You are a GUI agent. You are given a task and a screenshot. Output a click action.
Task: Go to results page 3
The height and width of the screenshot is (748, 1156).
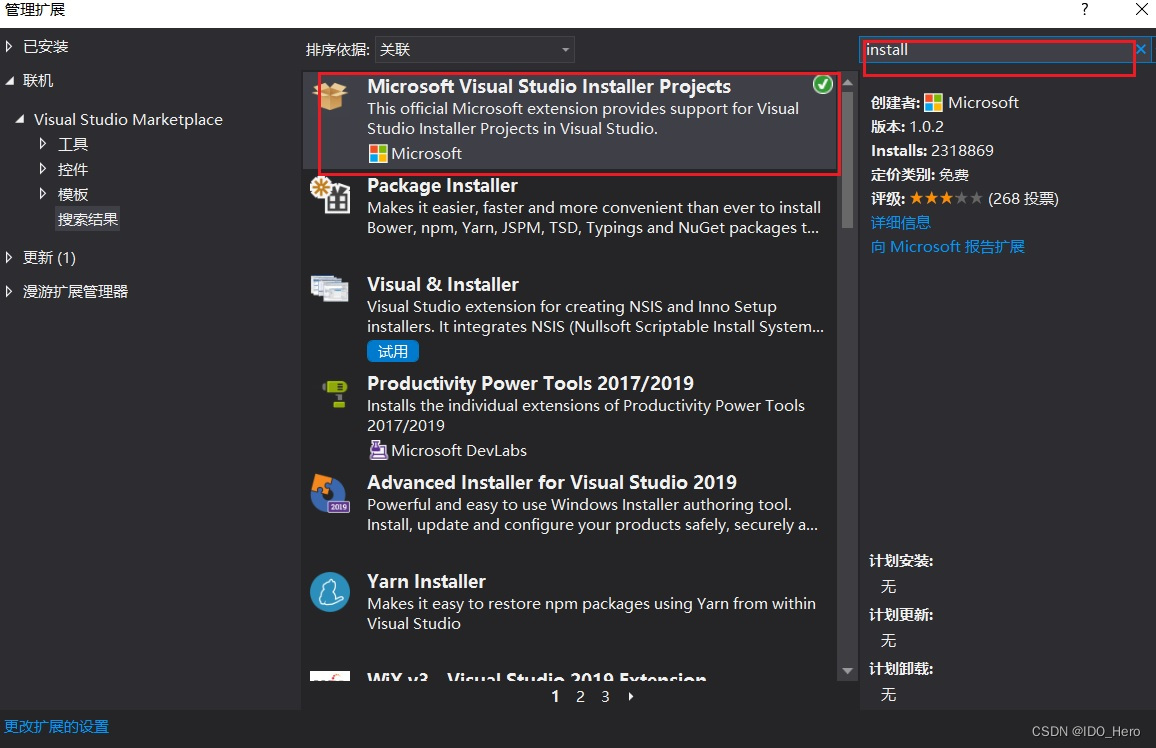tap(605, 696)
